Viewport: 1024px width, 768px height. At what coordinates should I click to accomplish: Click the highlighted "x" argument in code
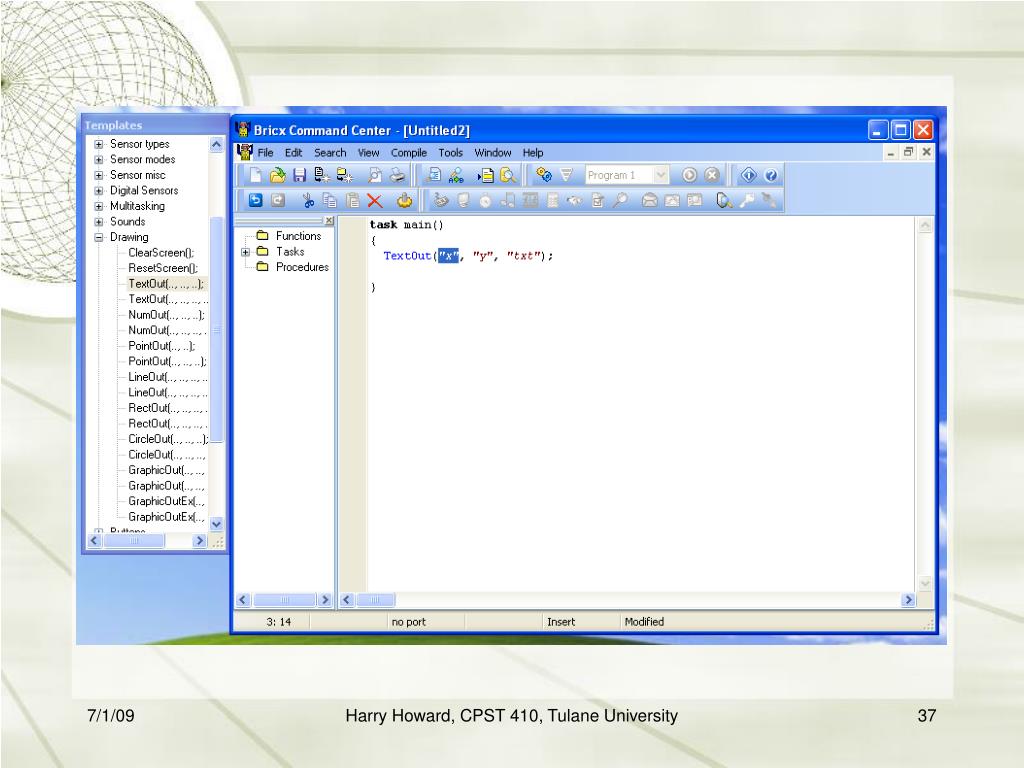click(448, 256)
